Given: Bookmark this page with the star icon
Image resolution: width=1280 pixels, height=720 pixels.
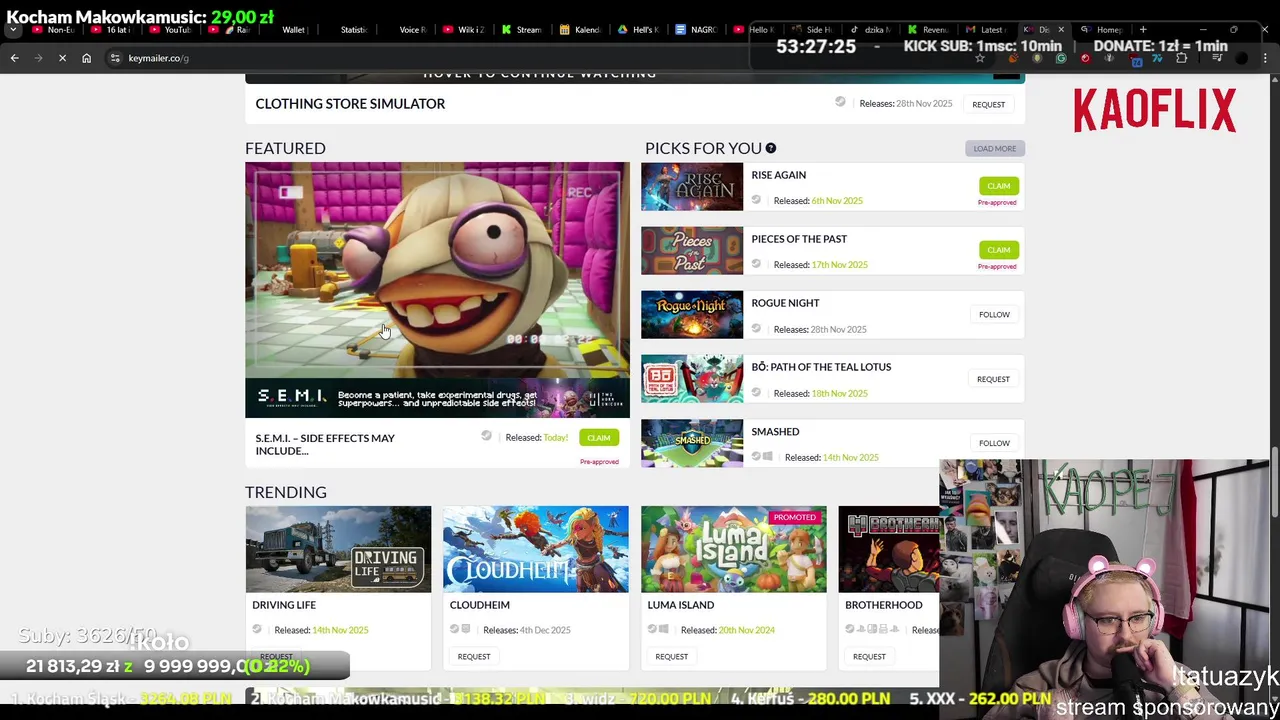Looking at the screenshot, I should (980, 58).
